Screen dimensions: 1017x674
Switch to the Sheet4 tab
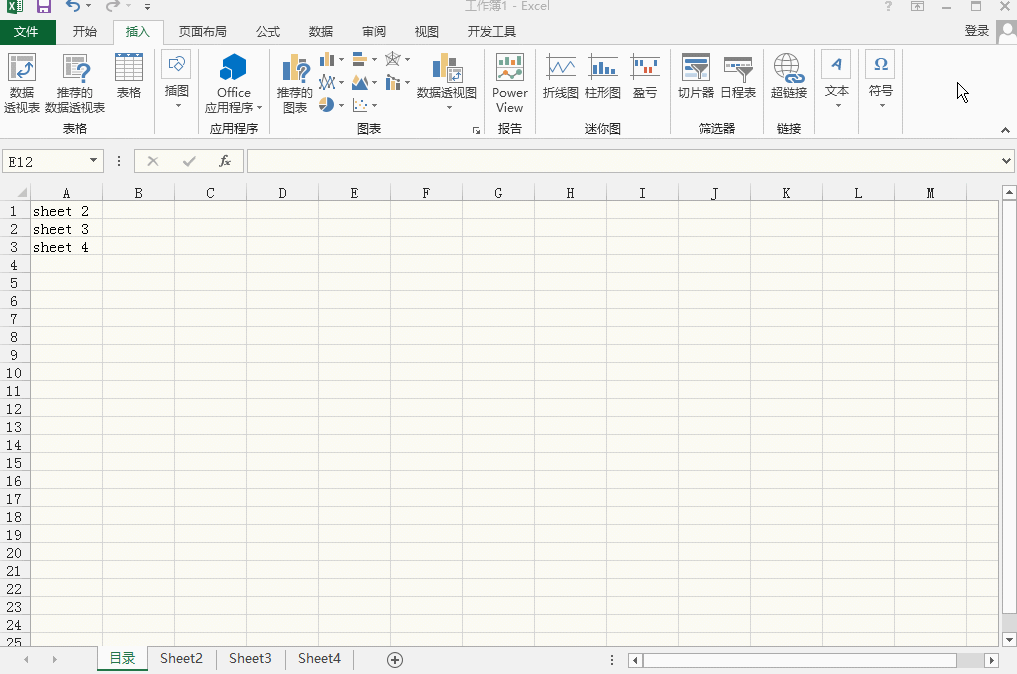click(x=319, y=658)
